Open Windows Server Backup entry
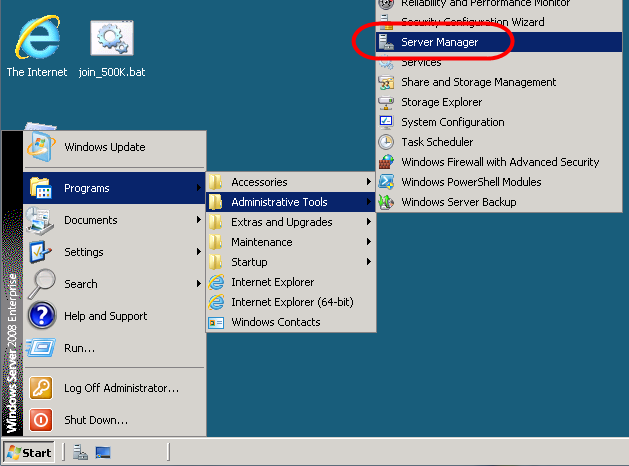 (x=499, y=202)
